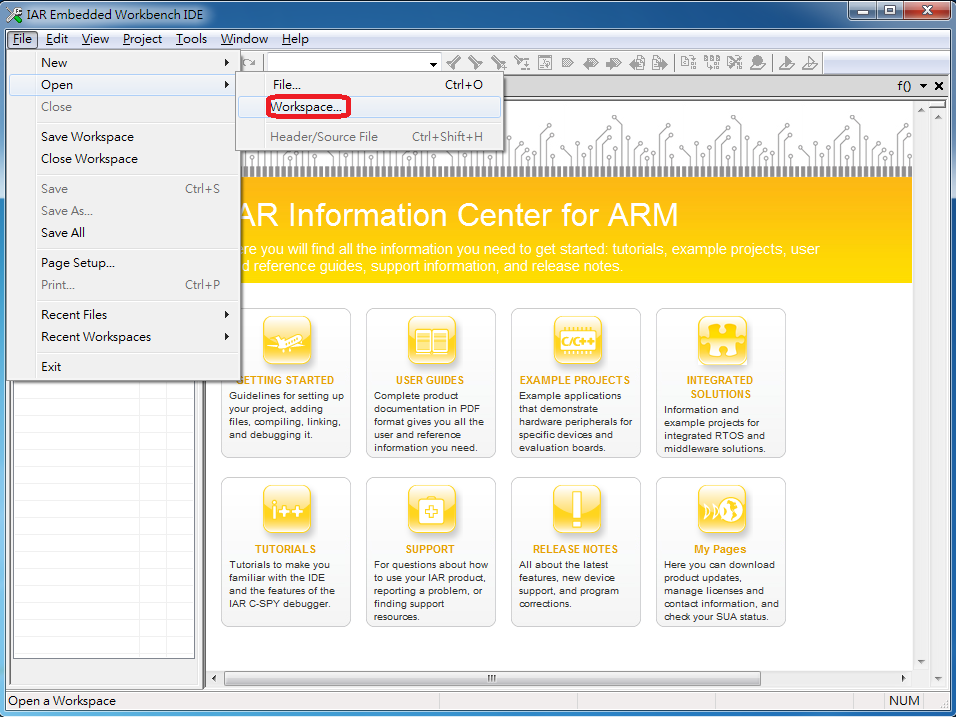Open the File menu in the menu bar
This screenshot has height=717, width=956.
click(23, 39)
